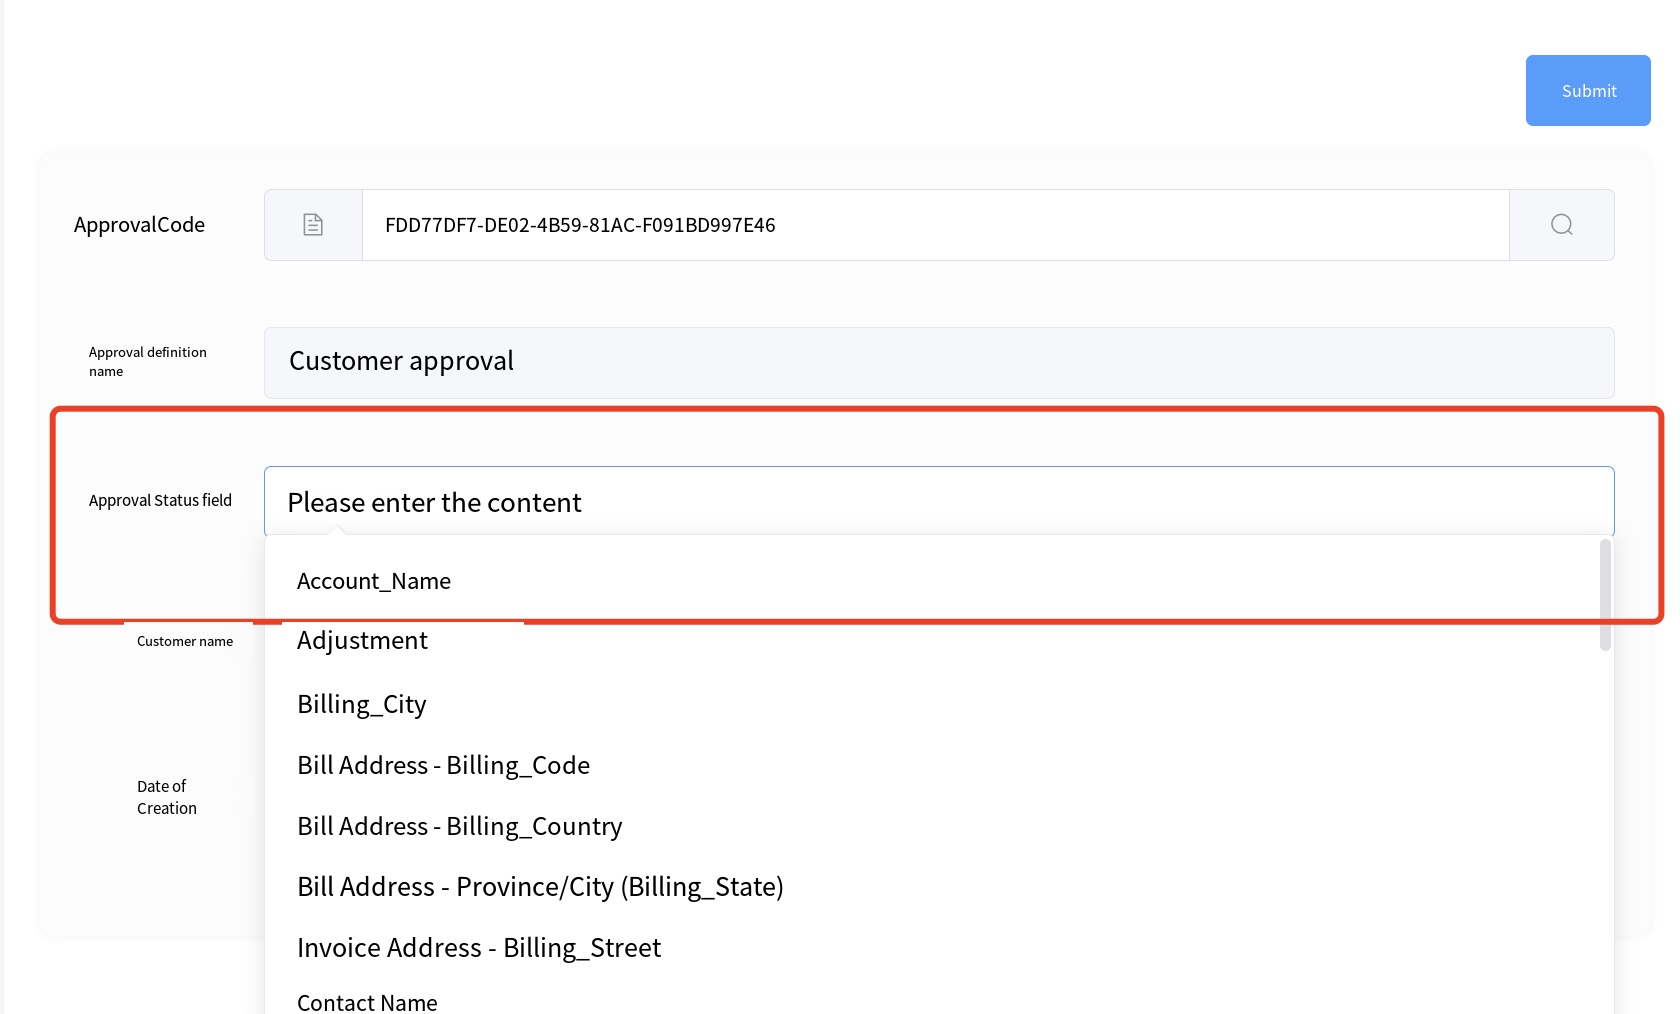The width and height of the screenshot is (1680, 1014).
Task: Click the dropdown list scrollbar
Action: coord(1605,595)
